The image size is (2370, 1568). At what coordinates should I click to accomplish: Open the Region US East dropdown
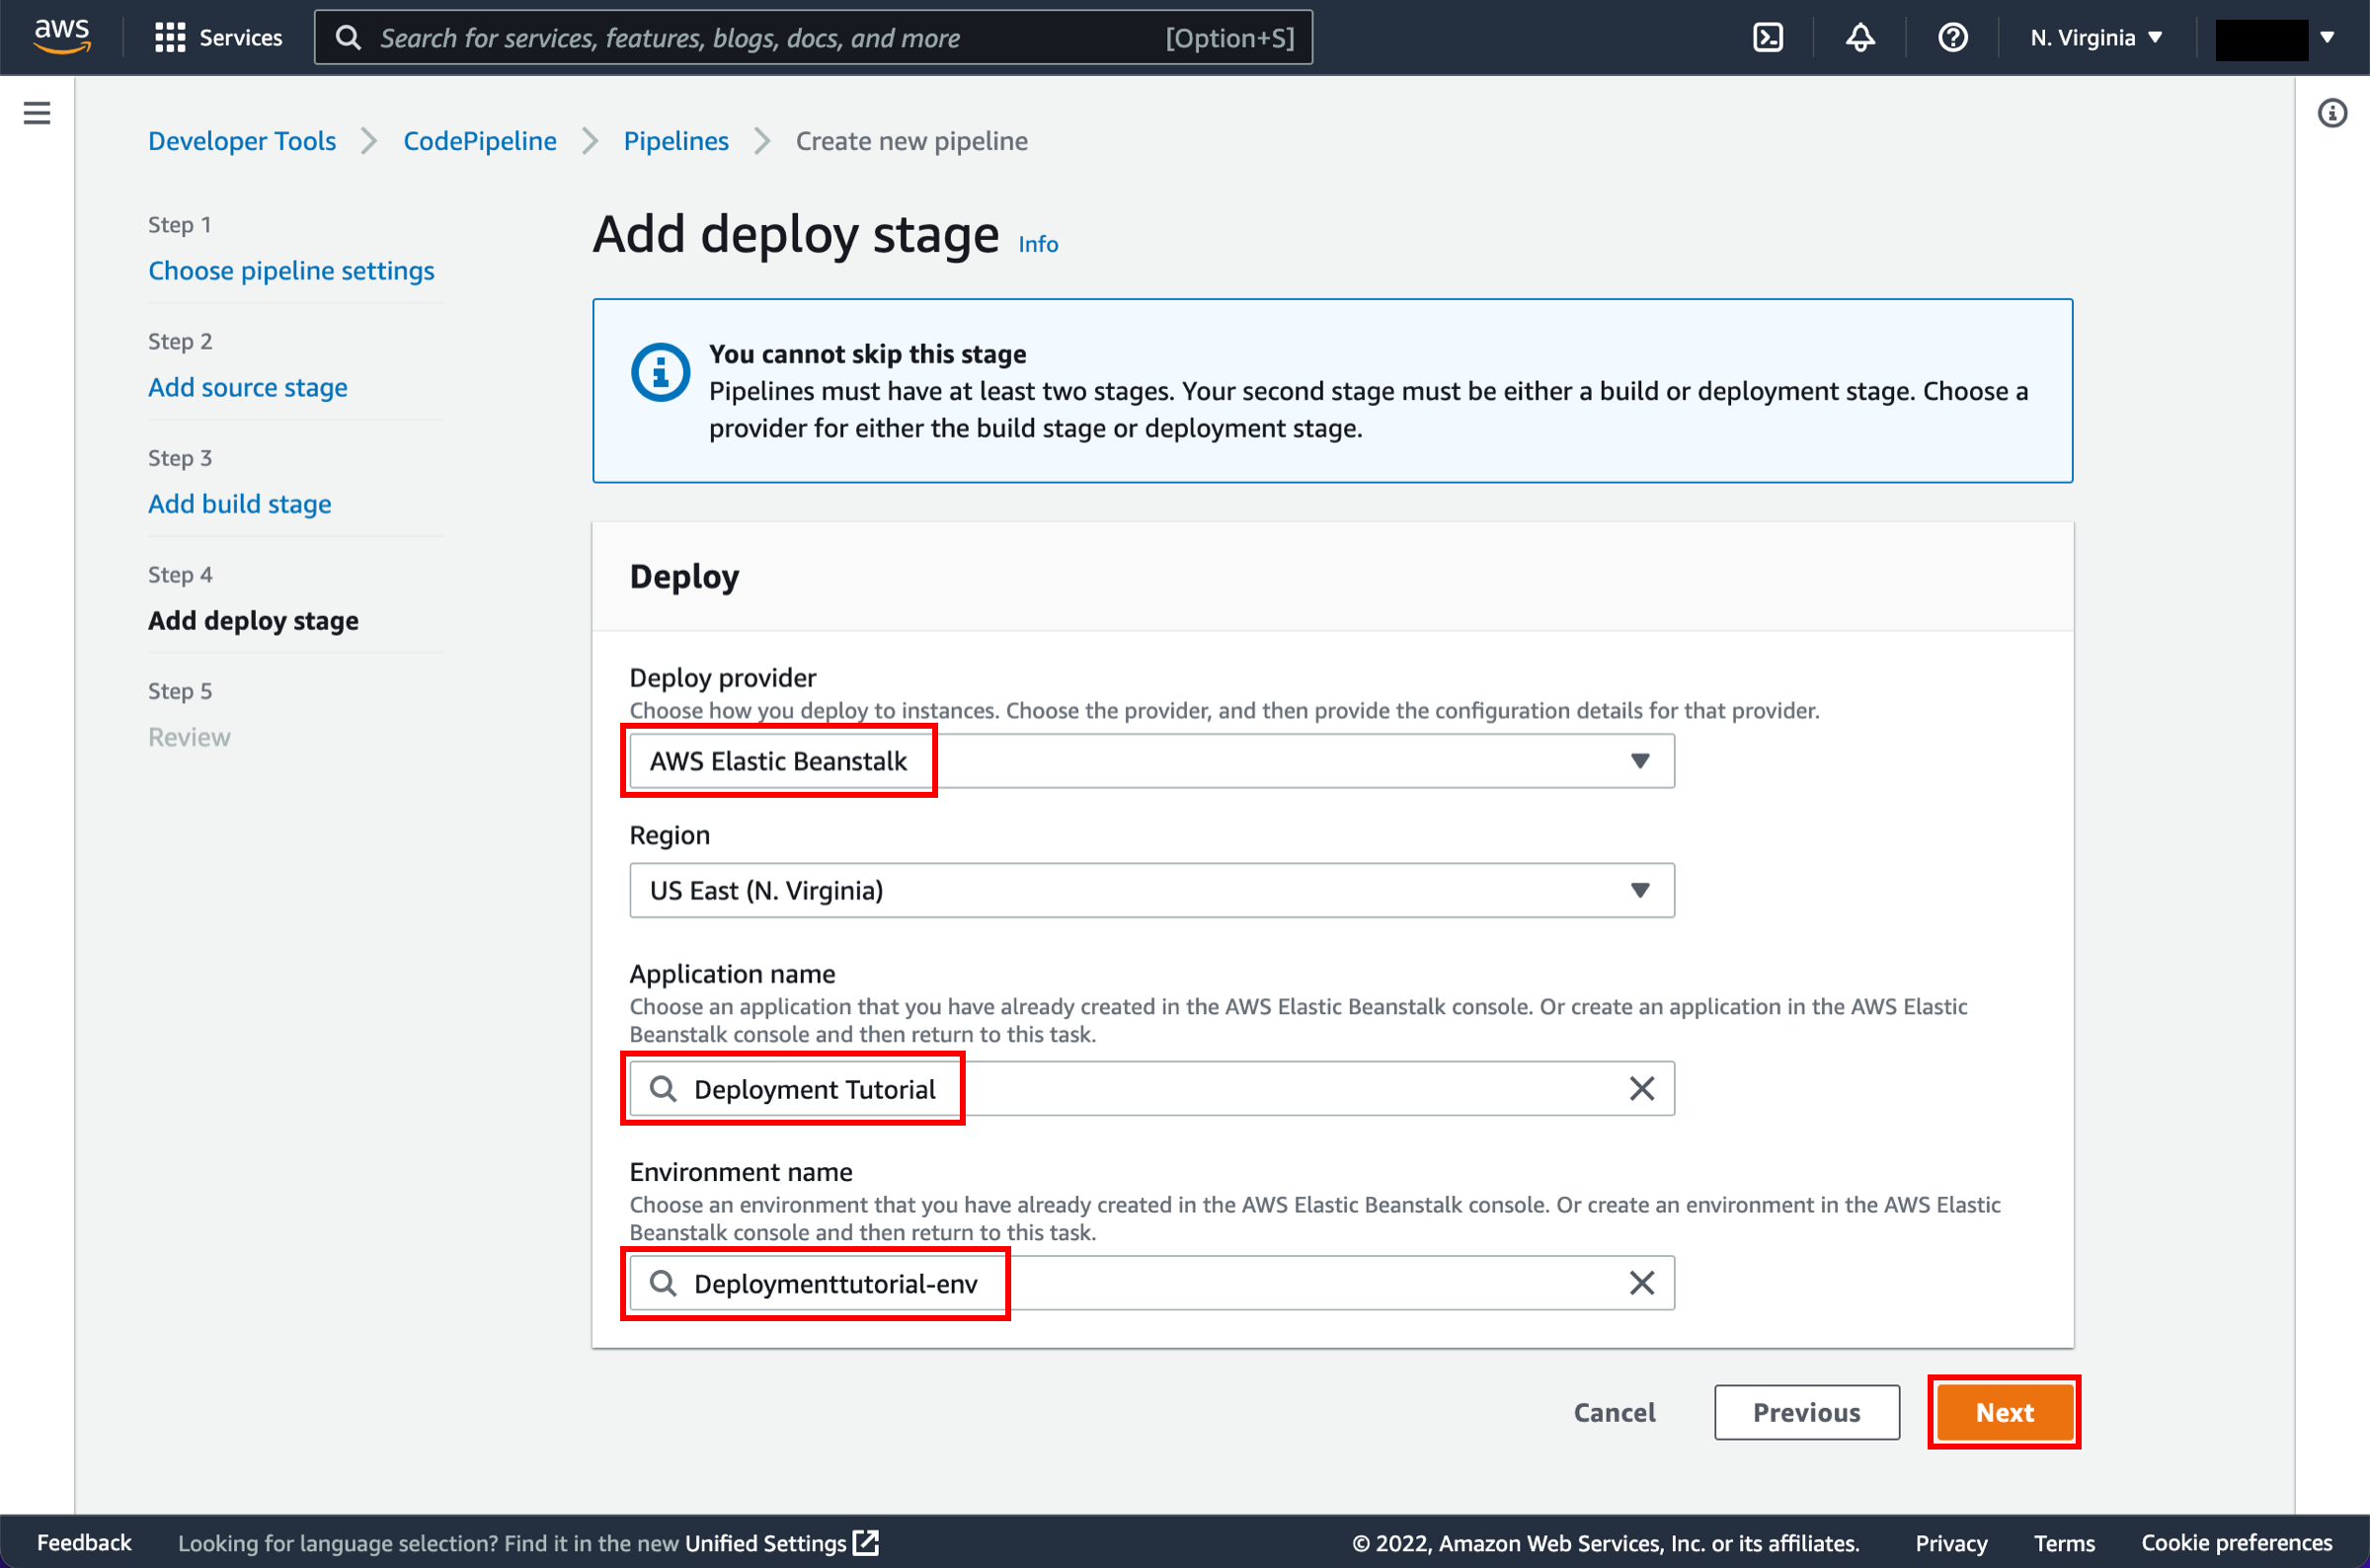click(1151, 890)
